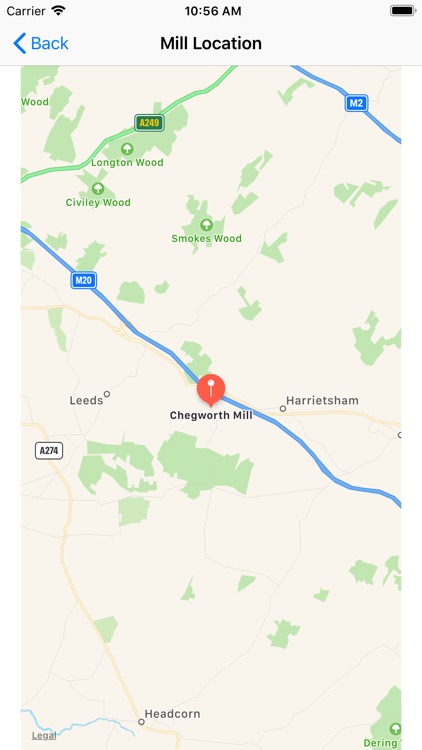This screenshot has width=422, height=750.
Task: Open the Legal link on map
Action: pos(44,736)
